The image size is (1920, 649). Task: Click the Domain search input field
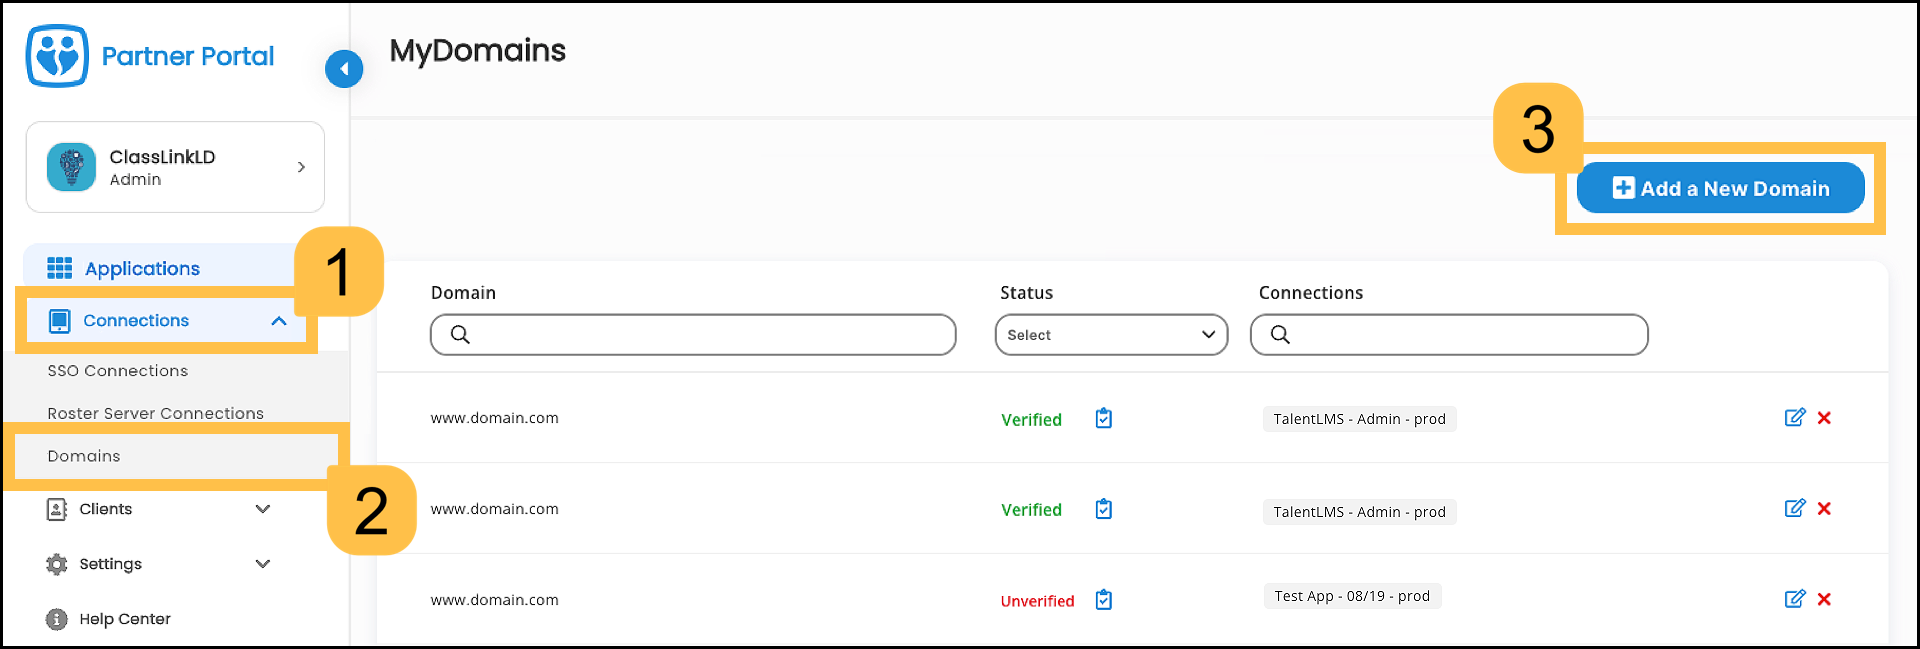pos(692,334)
